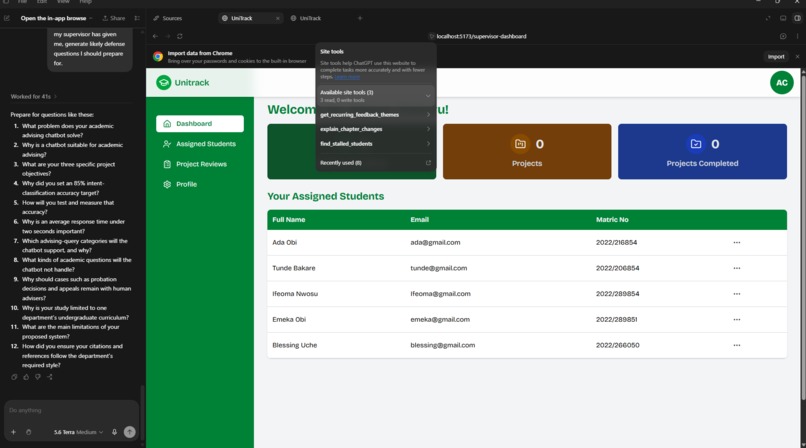Open row actions for Tunde Bakare
806x448 pixels.
[x=737, y=268]
